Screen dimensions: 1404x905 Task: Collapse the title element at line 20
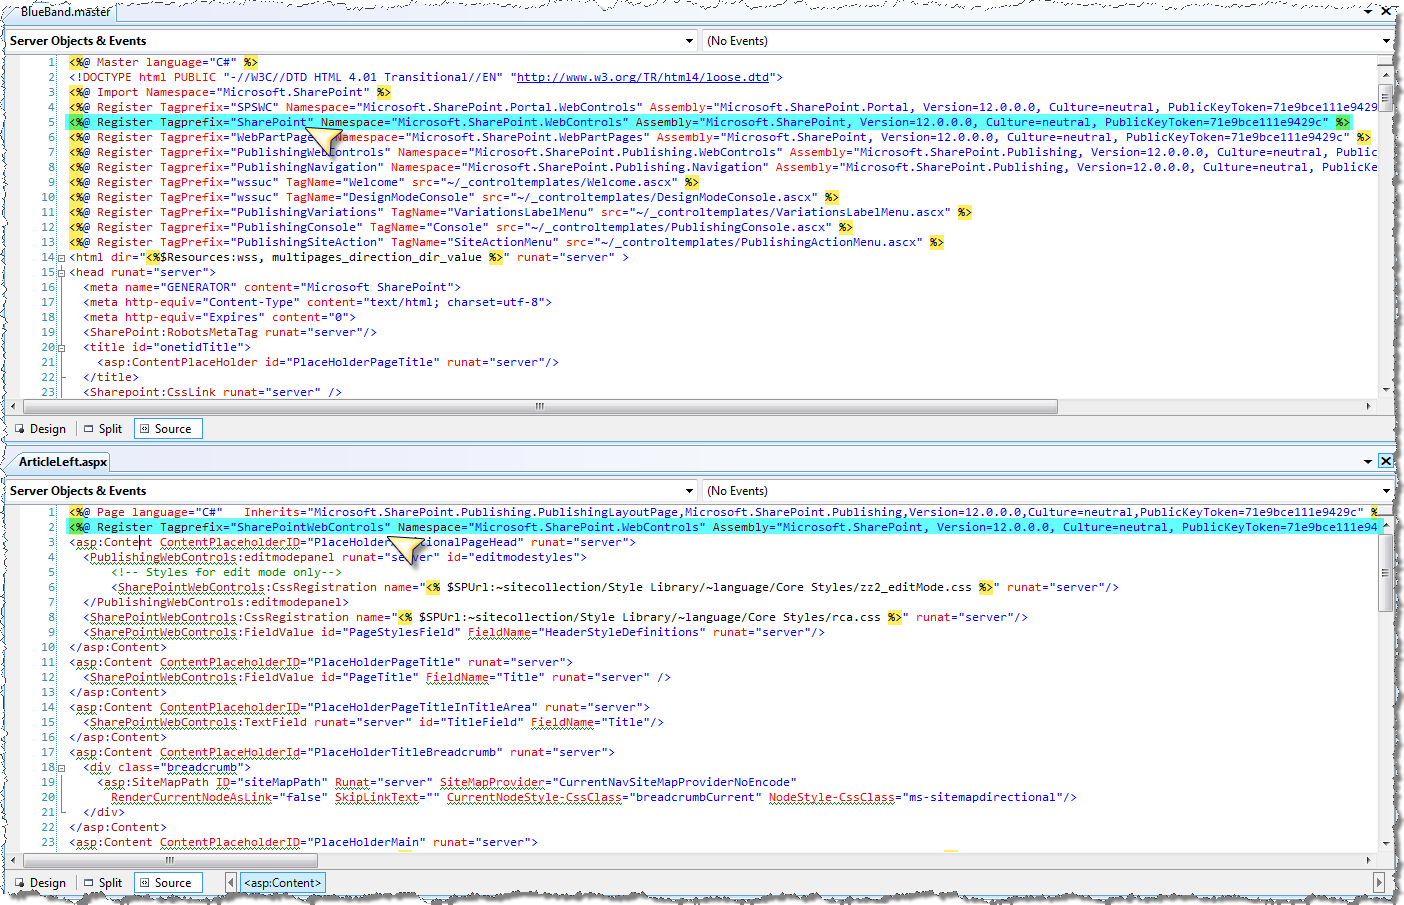coord(61,347)
